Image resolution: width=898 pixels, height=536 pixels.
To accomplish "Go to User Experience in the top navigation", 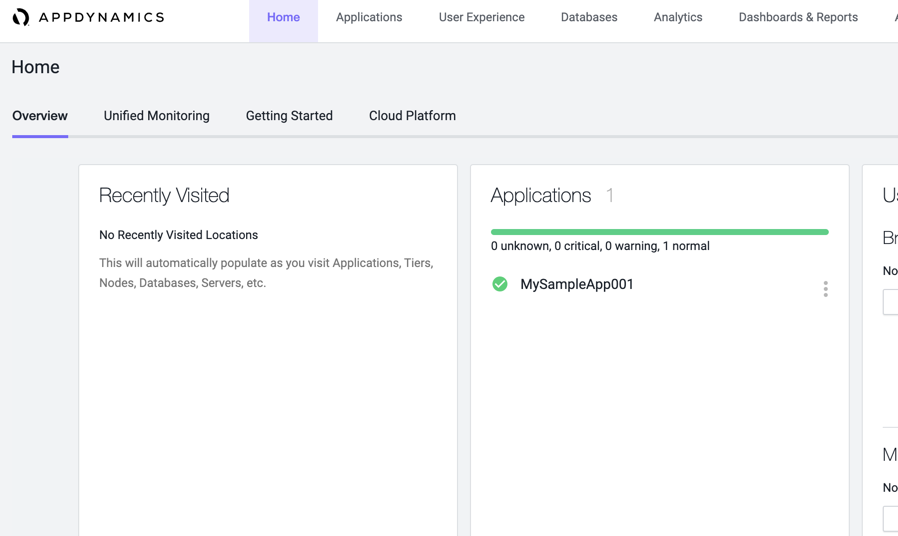I will pos(481,17).
